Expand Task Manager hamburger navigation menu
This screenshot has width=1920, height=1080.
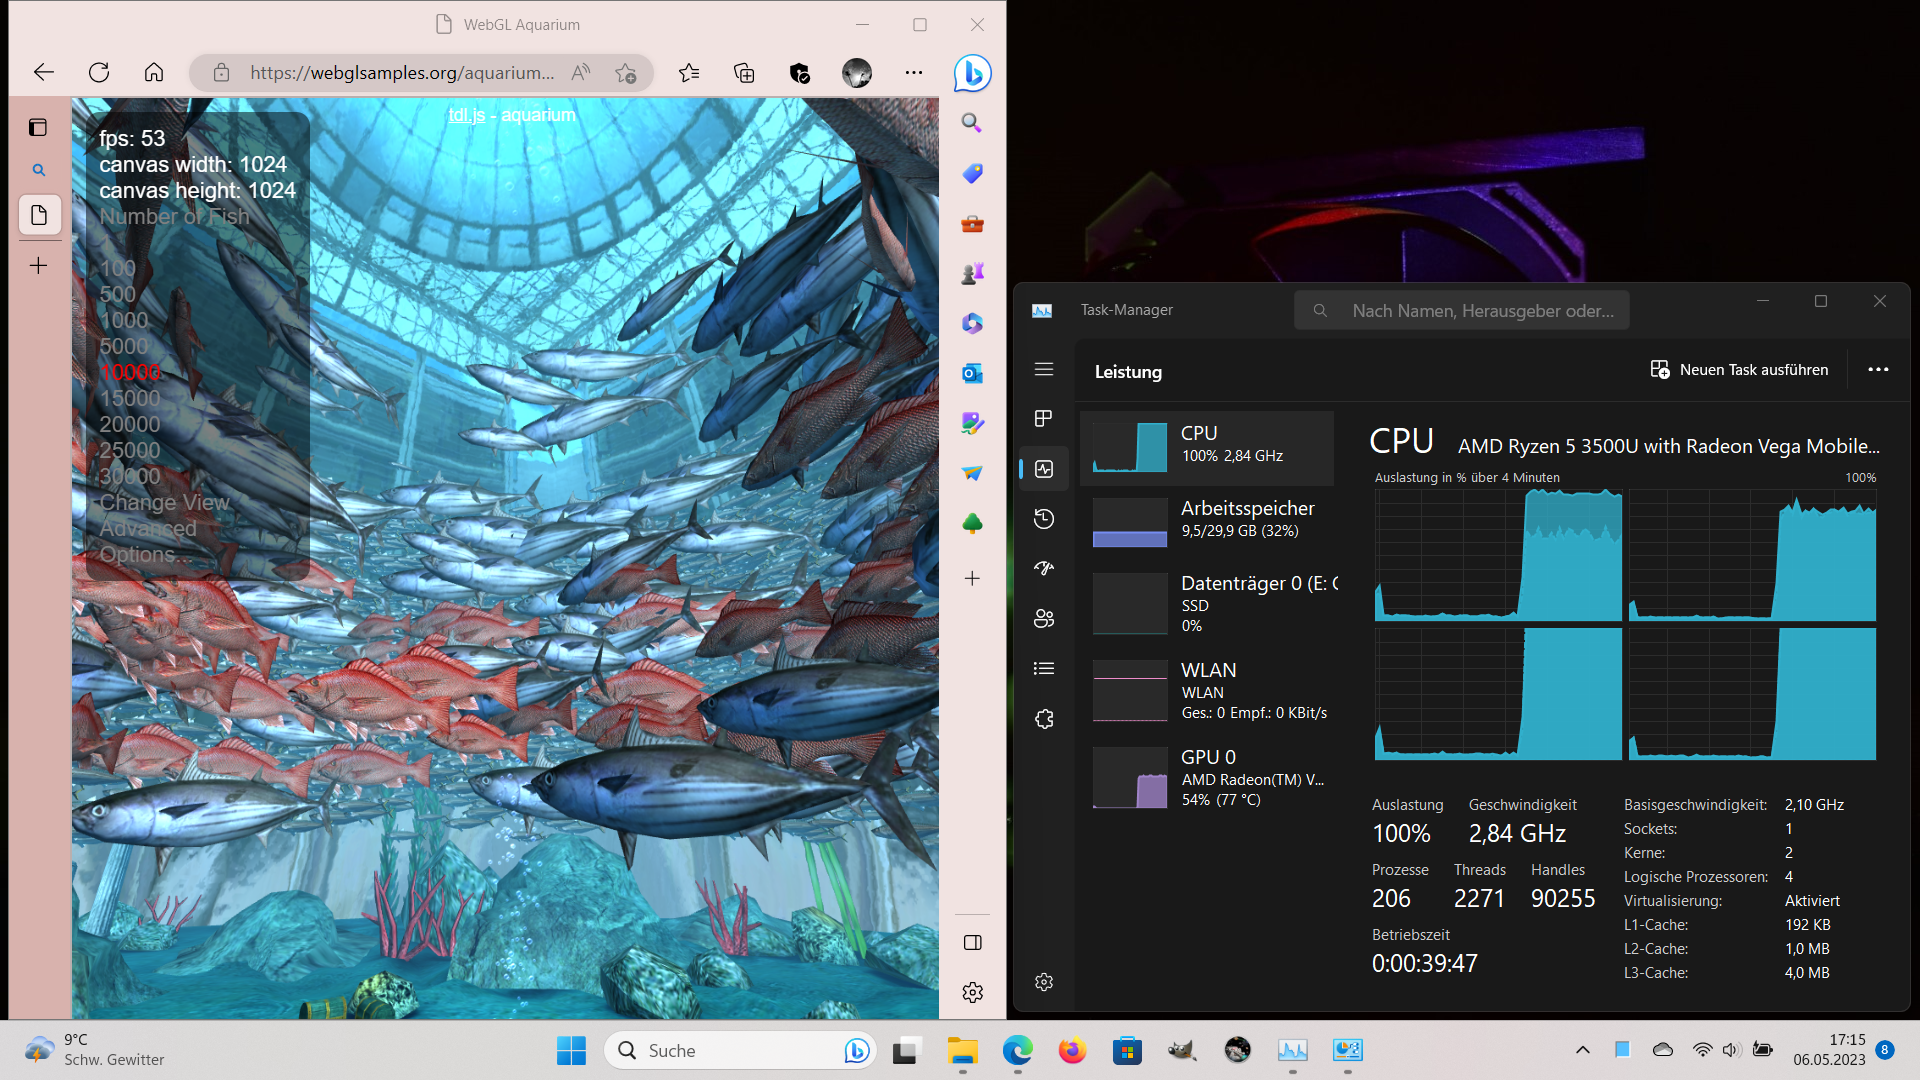pos(1043,369)
